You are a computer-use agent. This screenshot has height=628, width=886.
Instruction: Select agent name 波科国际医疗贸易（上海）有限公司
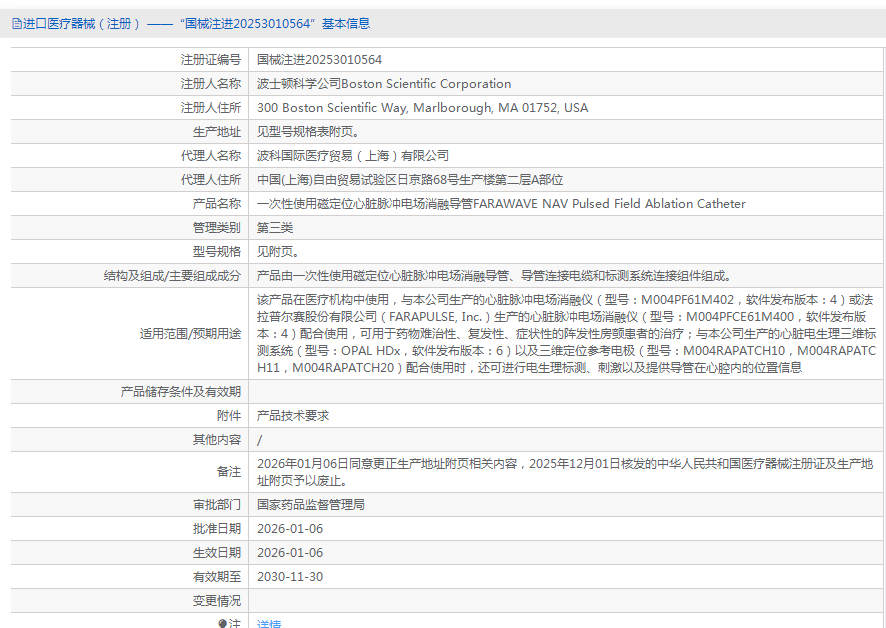pyautogui.click(x=353, y=156)
